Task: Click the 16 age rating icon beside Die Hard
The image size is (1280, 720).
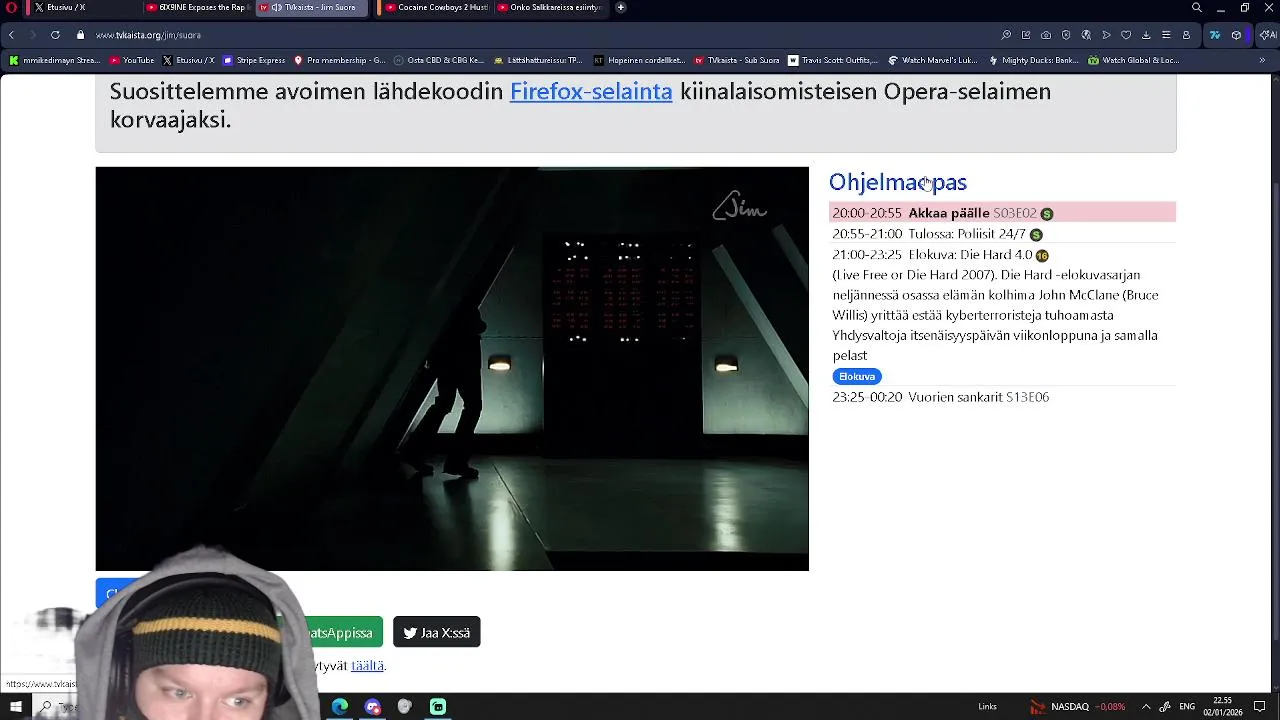Action: pyautogui.click(x=1042, y=255)
